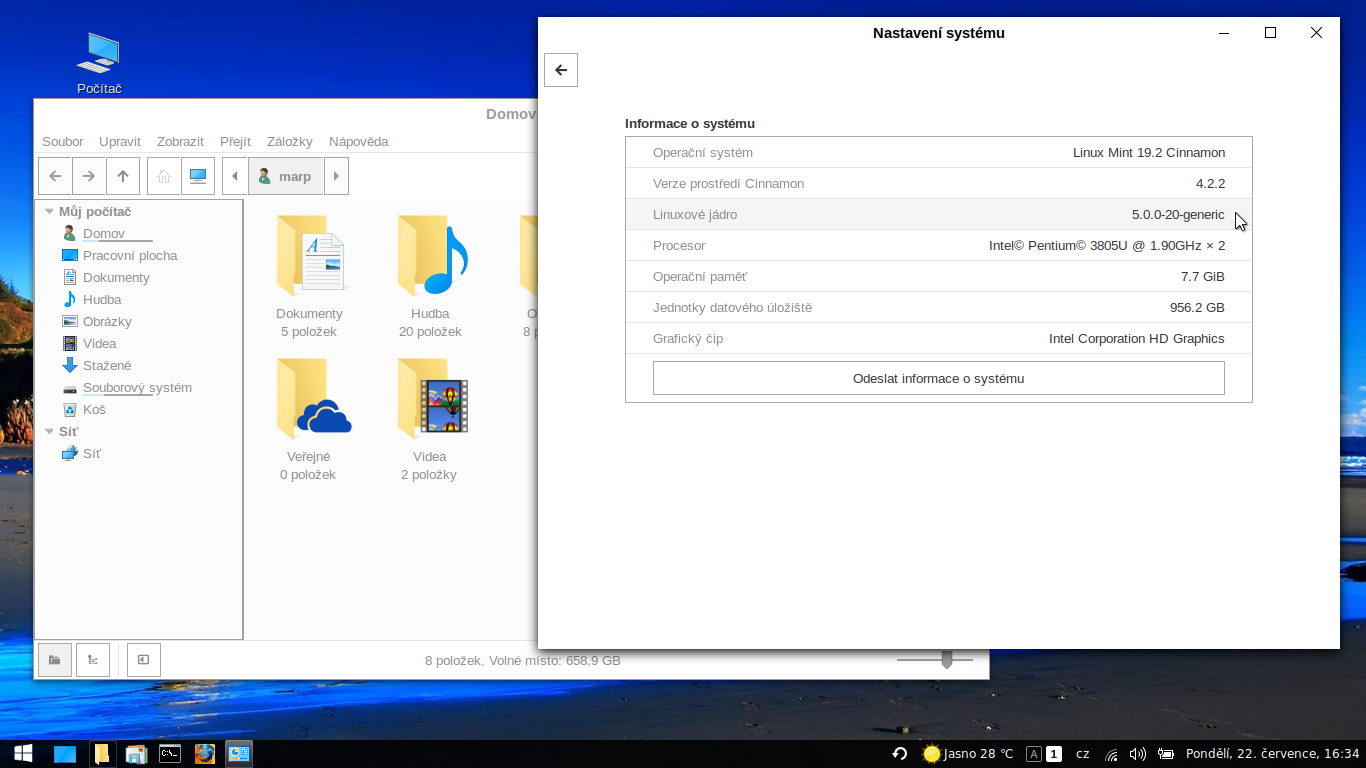The height and width of the screenshot is (768, 1366).
Task: Click left path arrow before marp
Action: pos(235,176)
